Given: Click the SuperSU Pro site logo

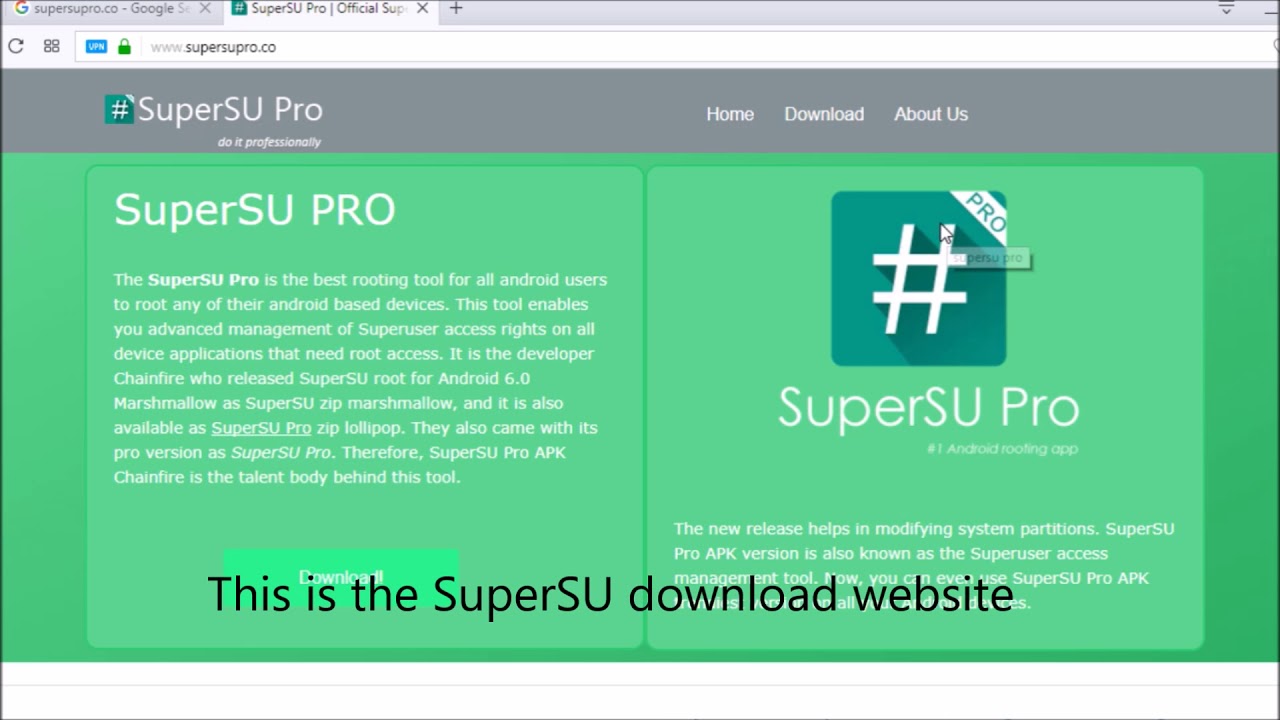Looking at the screenshot, I should 213,110.
